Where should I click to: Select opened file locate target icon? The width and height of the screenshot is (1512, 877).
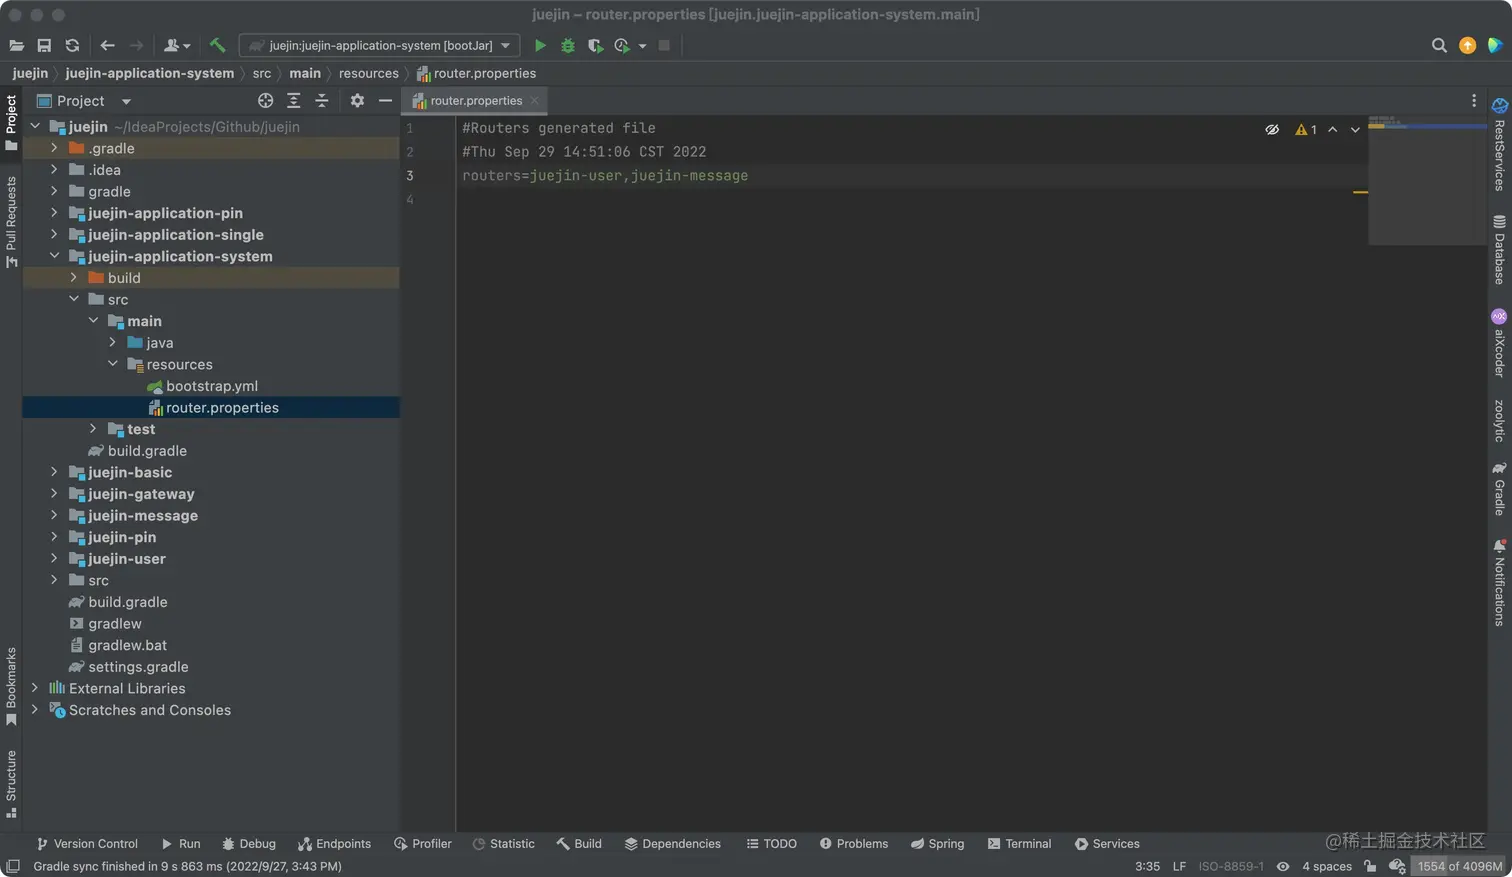(265, 101)
